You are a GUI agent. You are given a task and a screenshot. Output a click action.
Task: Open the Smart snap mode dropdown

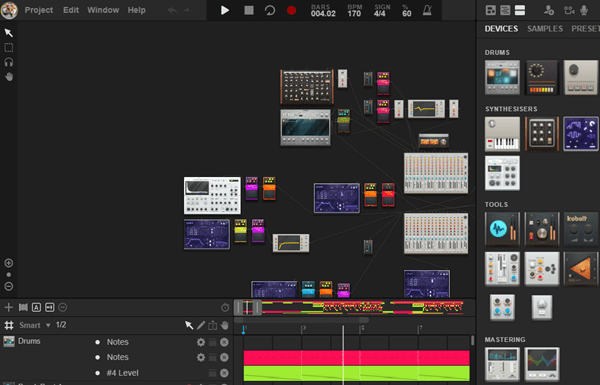coord(35,325)
